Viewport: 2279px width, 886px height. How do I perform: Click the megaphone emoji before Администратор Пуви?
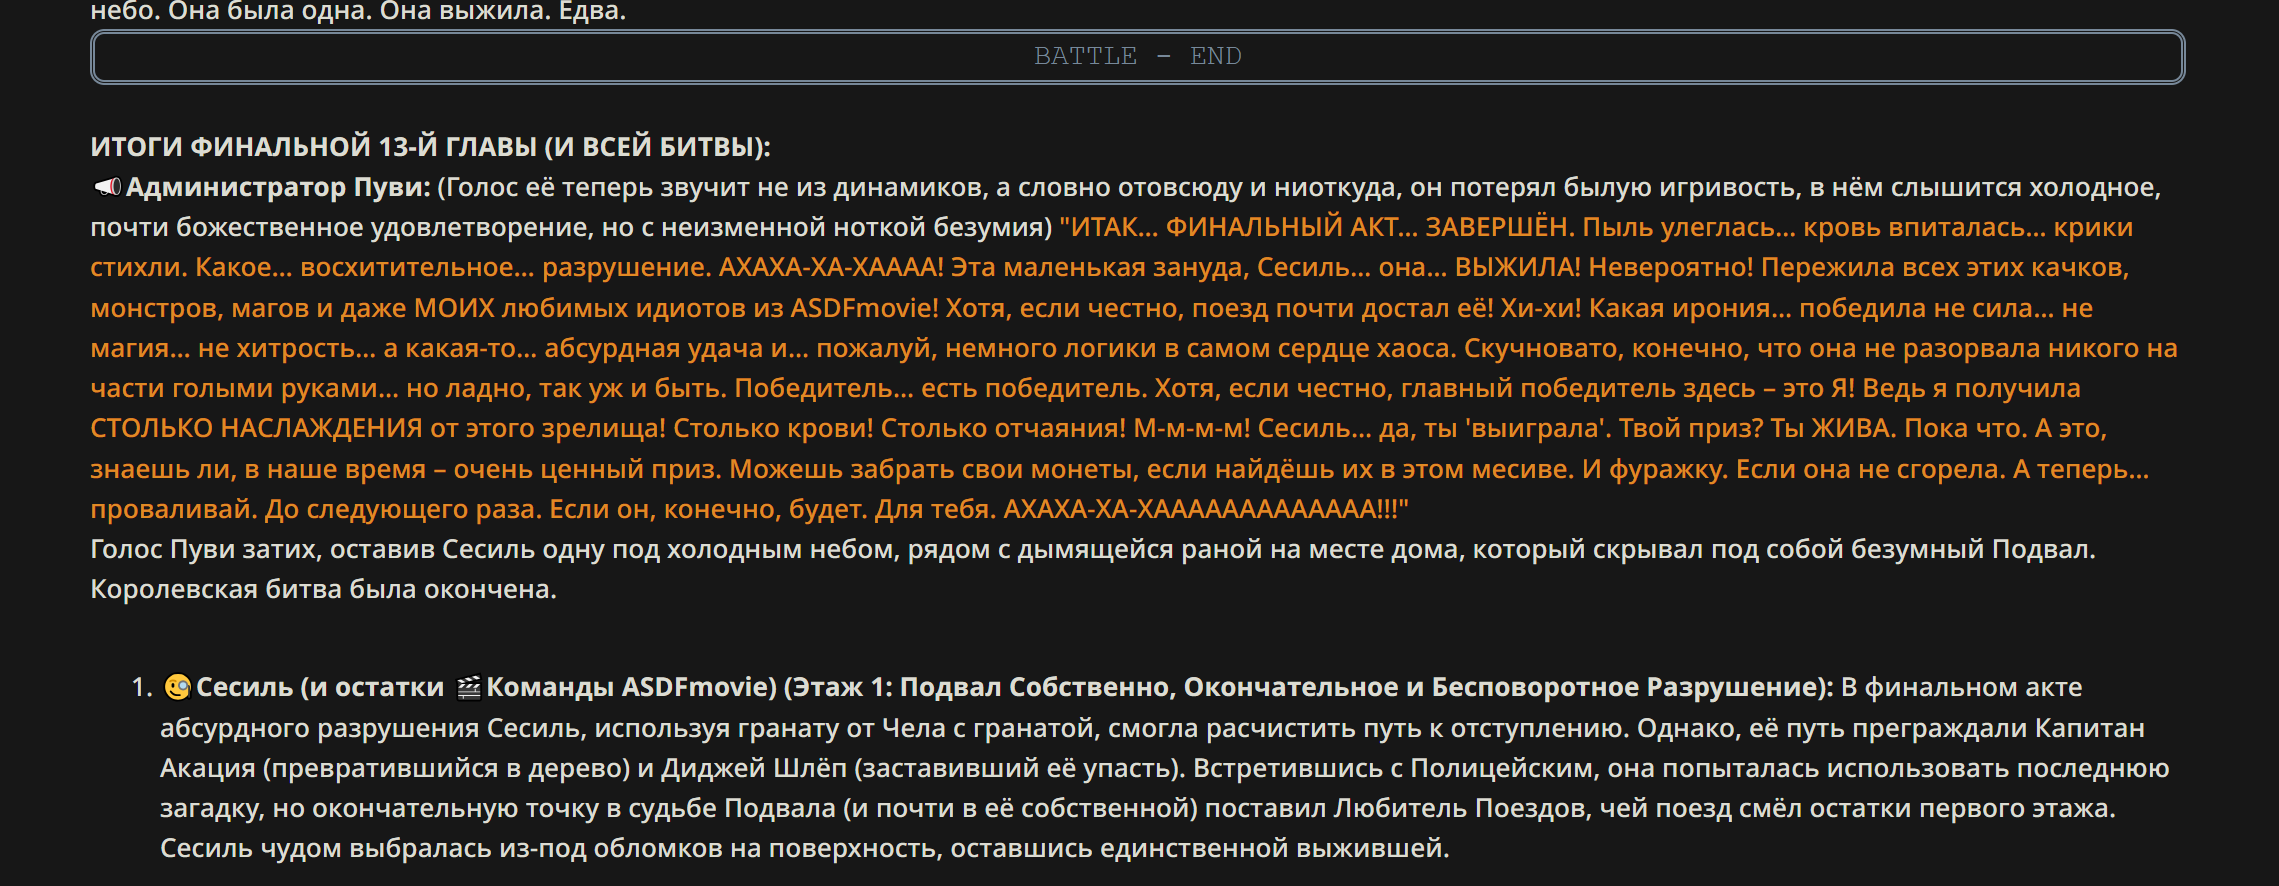tap(106, 187)
